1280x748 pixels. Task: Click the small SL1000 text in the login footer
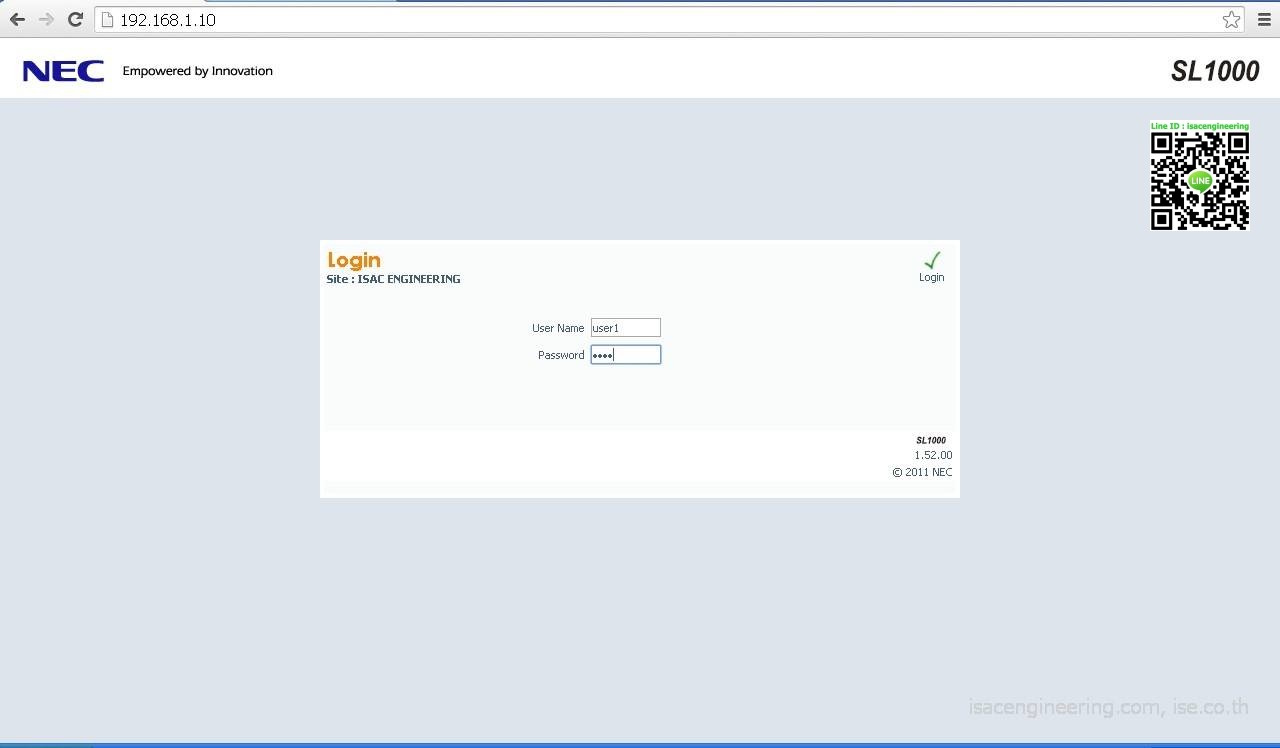[931, 440]
